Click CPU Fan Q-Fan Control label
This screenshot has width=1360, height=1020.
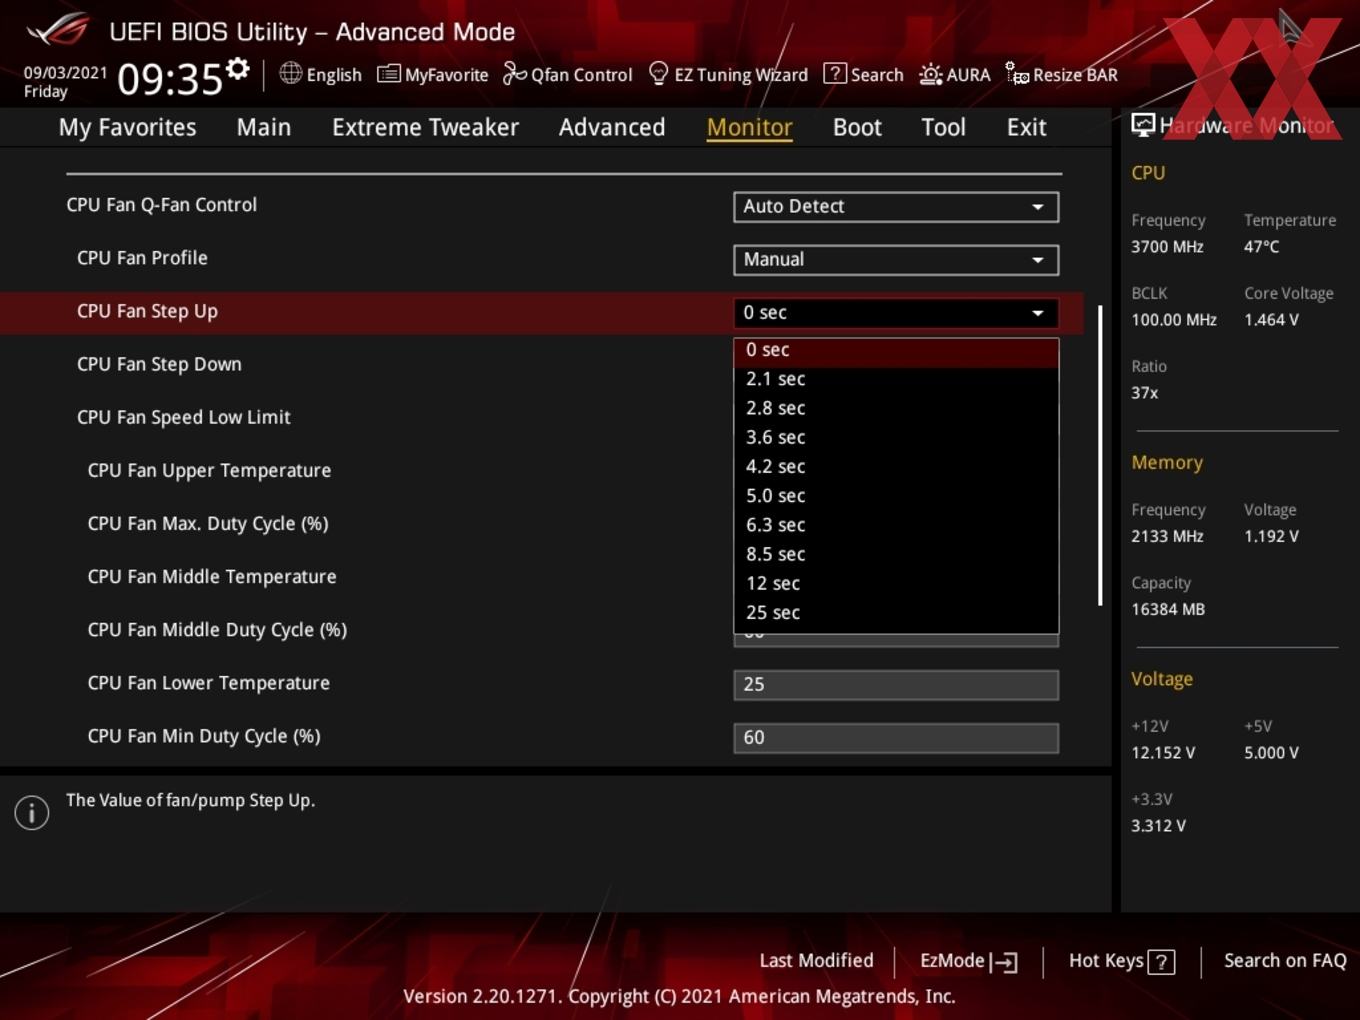coord(161,204)
